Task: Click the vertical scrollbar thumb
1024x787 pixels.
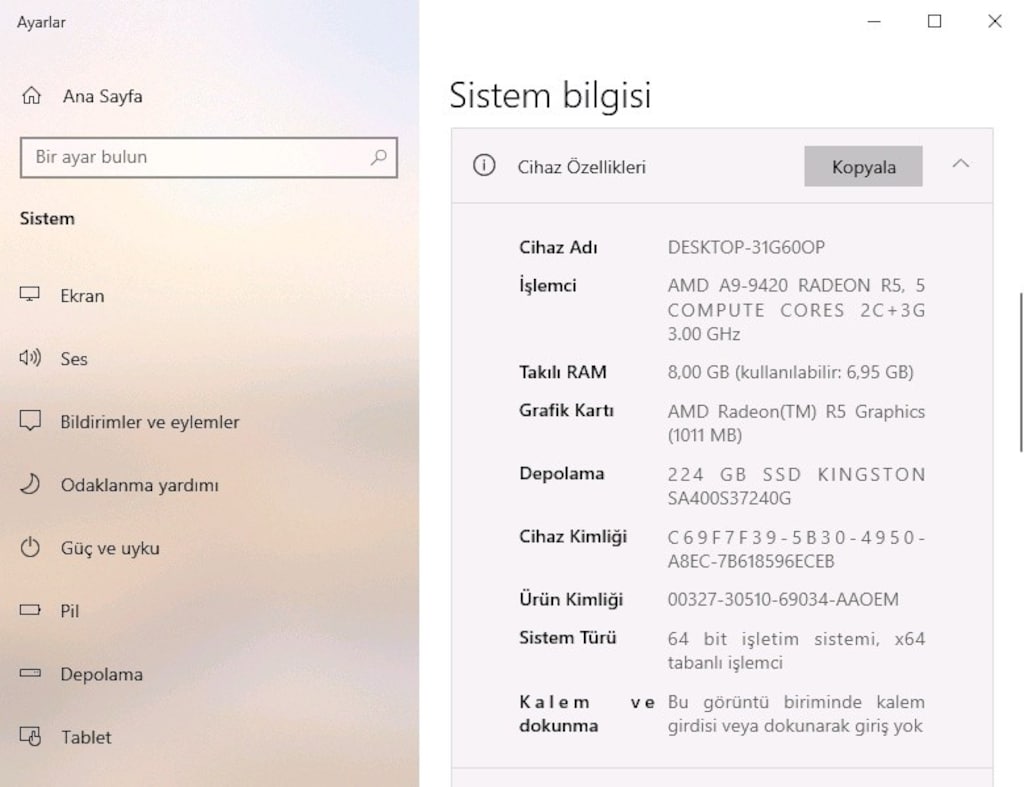Action: click(1021, 372)
